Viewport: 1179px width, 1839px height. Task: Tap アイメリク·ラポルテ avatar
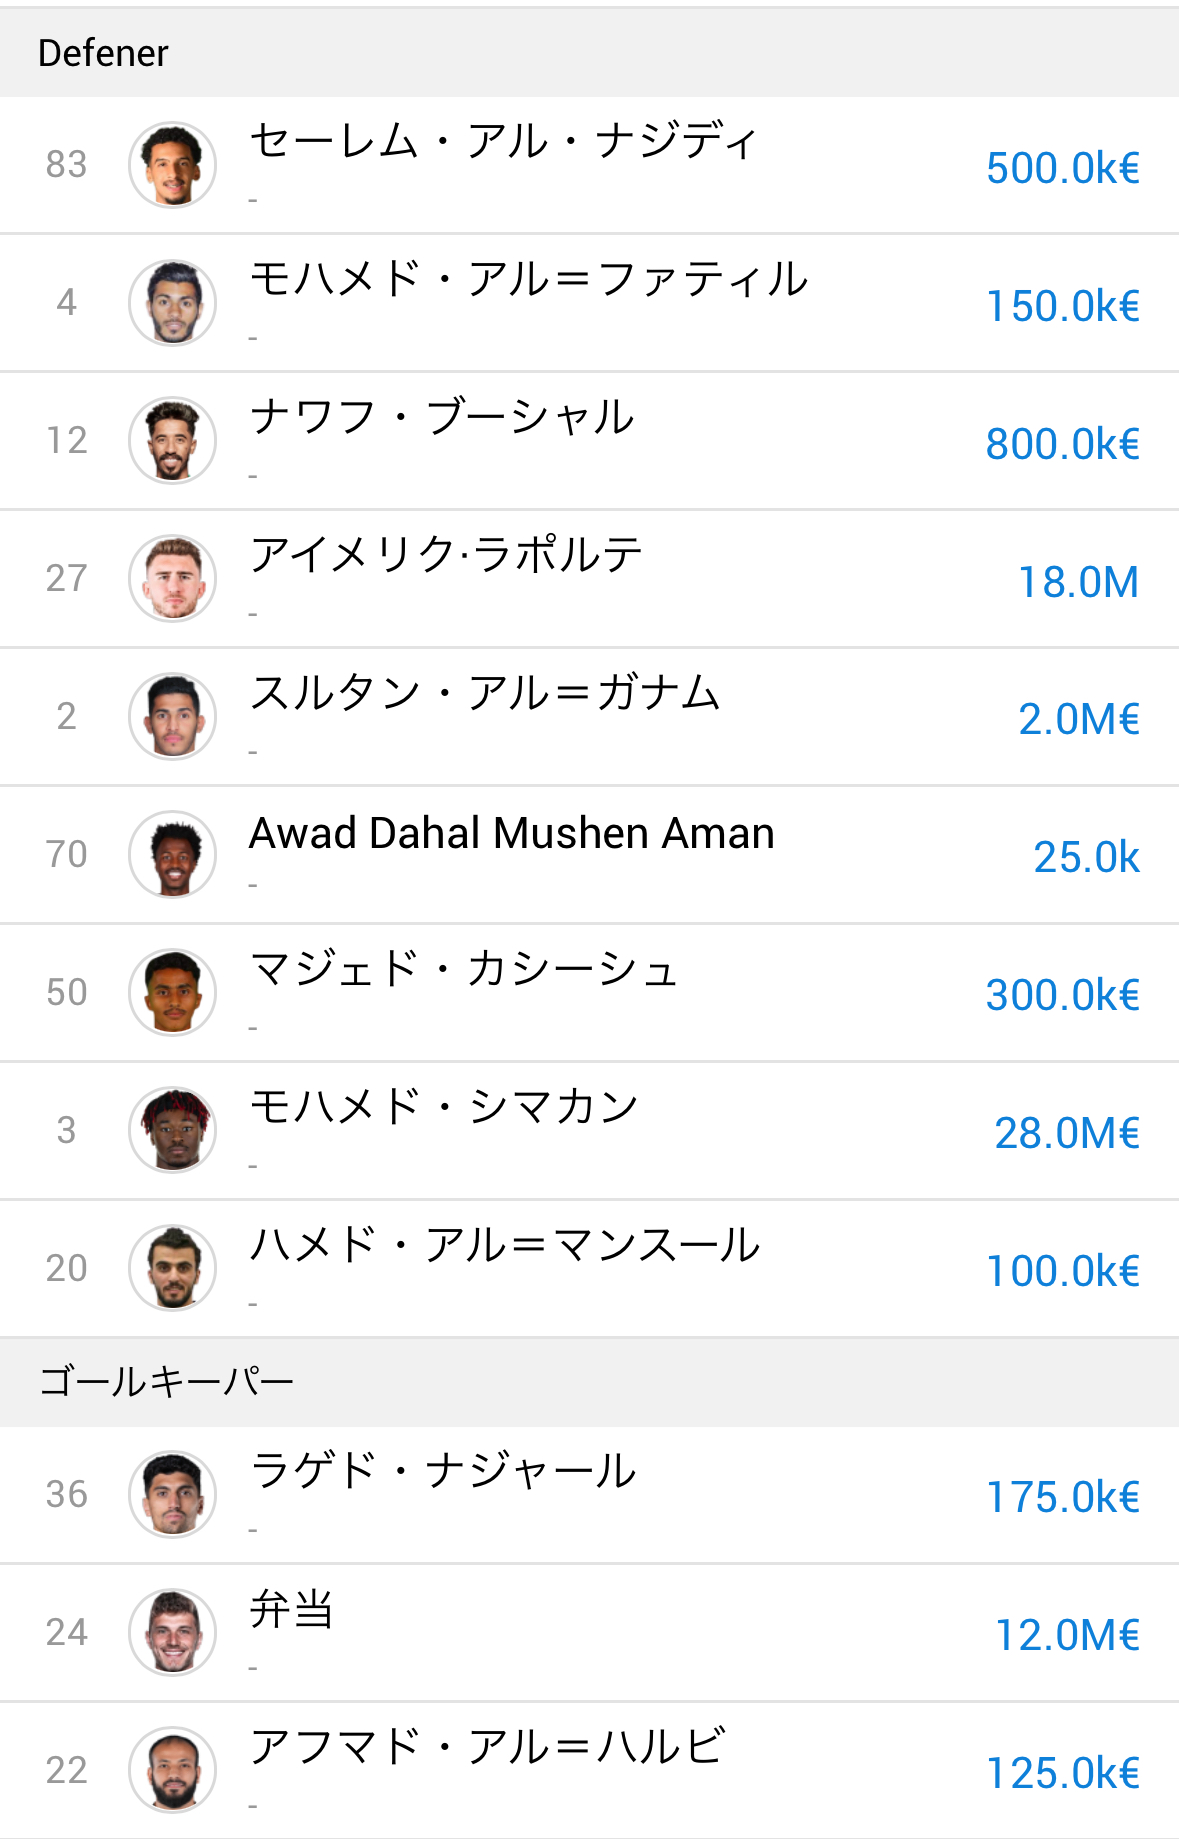(x=173, y=579)
